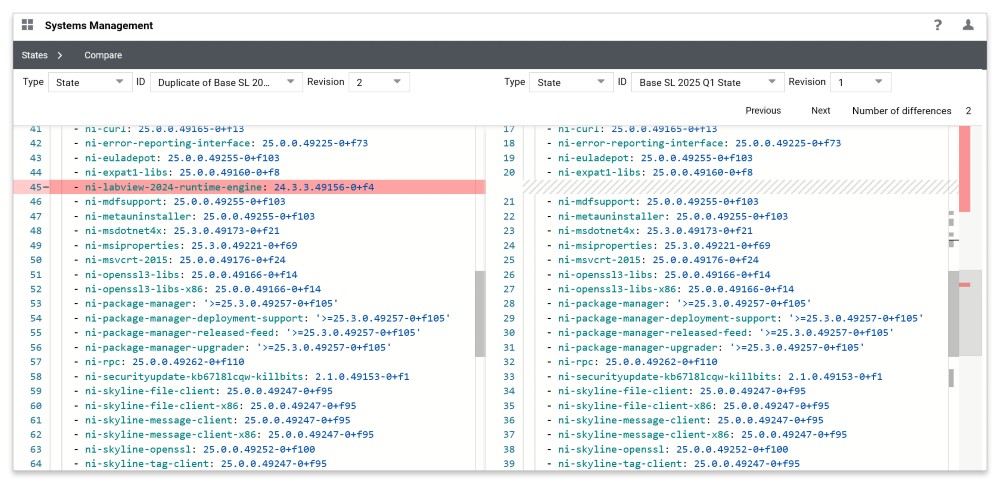Click right line 35 ni-skyline-file-client-x86

click(694, 406)
